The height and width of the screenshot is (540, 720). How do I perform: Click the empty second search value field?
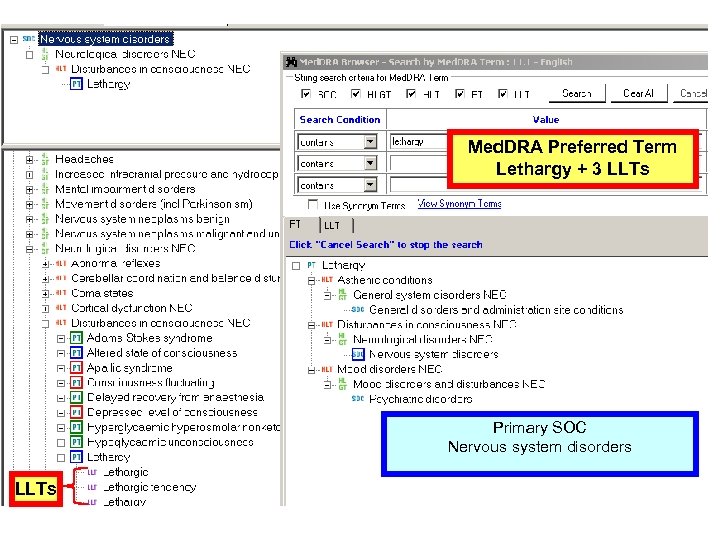[418, 163]
